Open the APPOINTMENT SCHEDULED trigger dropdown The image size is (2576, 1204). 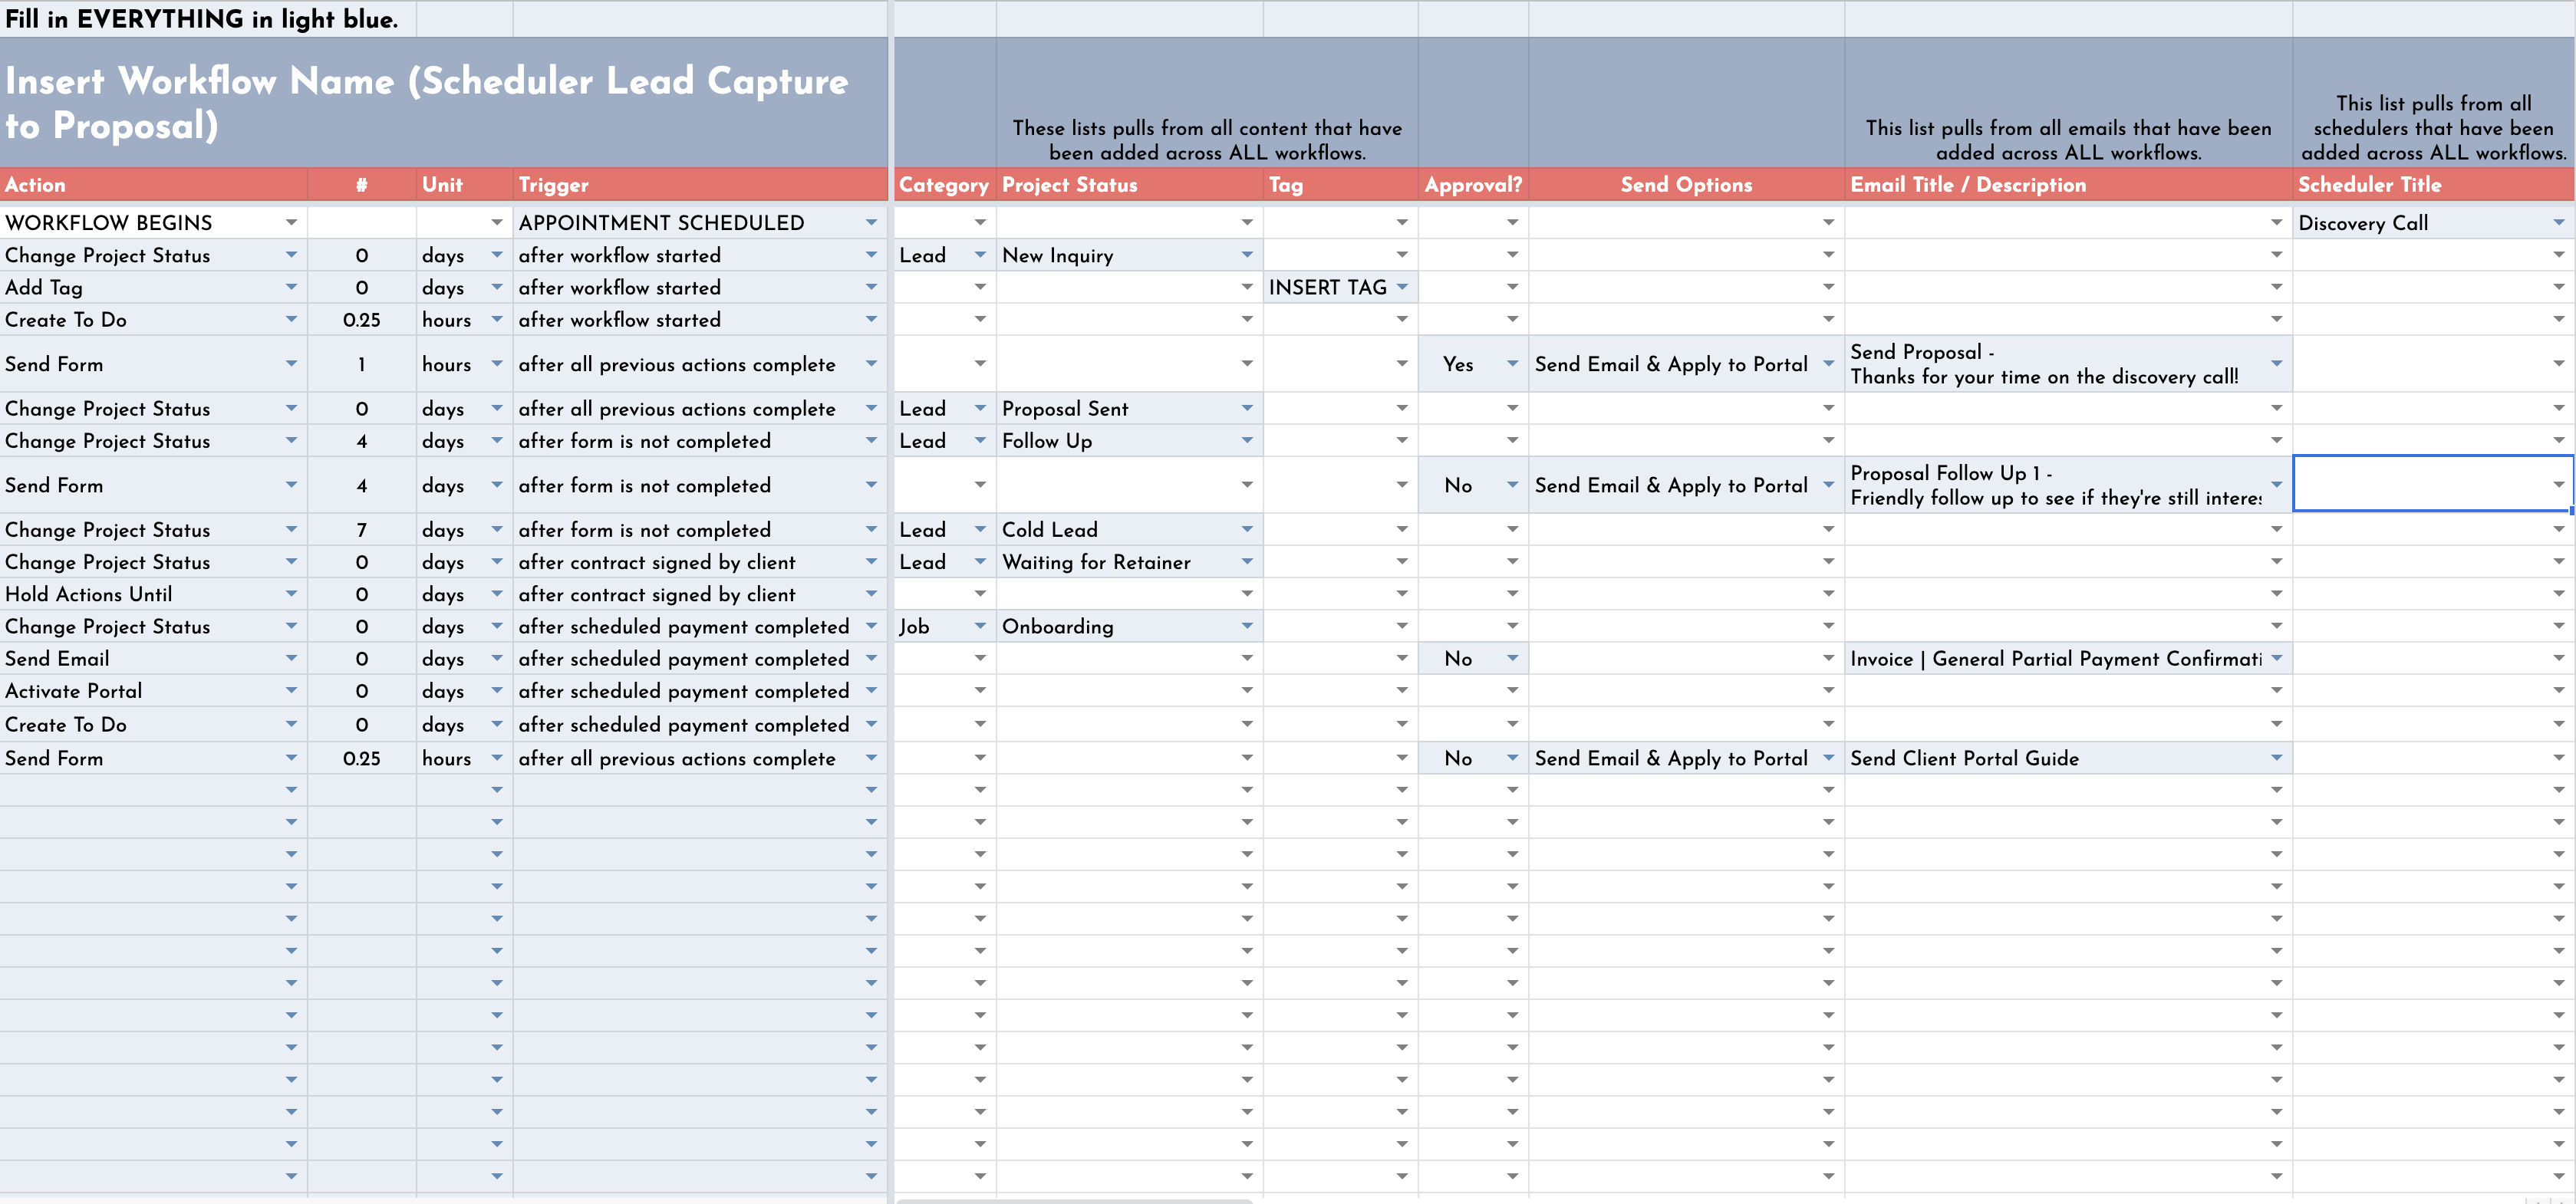(x=871, y=223)
